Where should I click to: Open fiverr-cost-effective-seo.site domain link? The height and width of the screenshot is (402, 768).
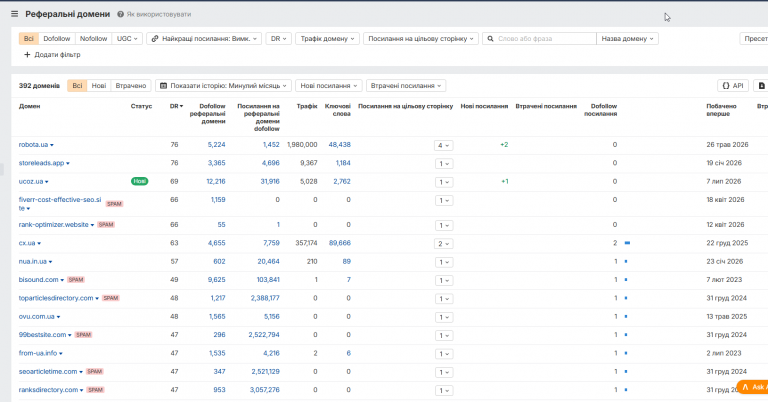pyautogui.click(x=60, y=204)
